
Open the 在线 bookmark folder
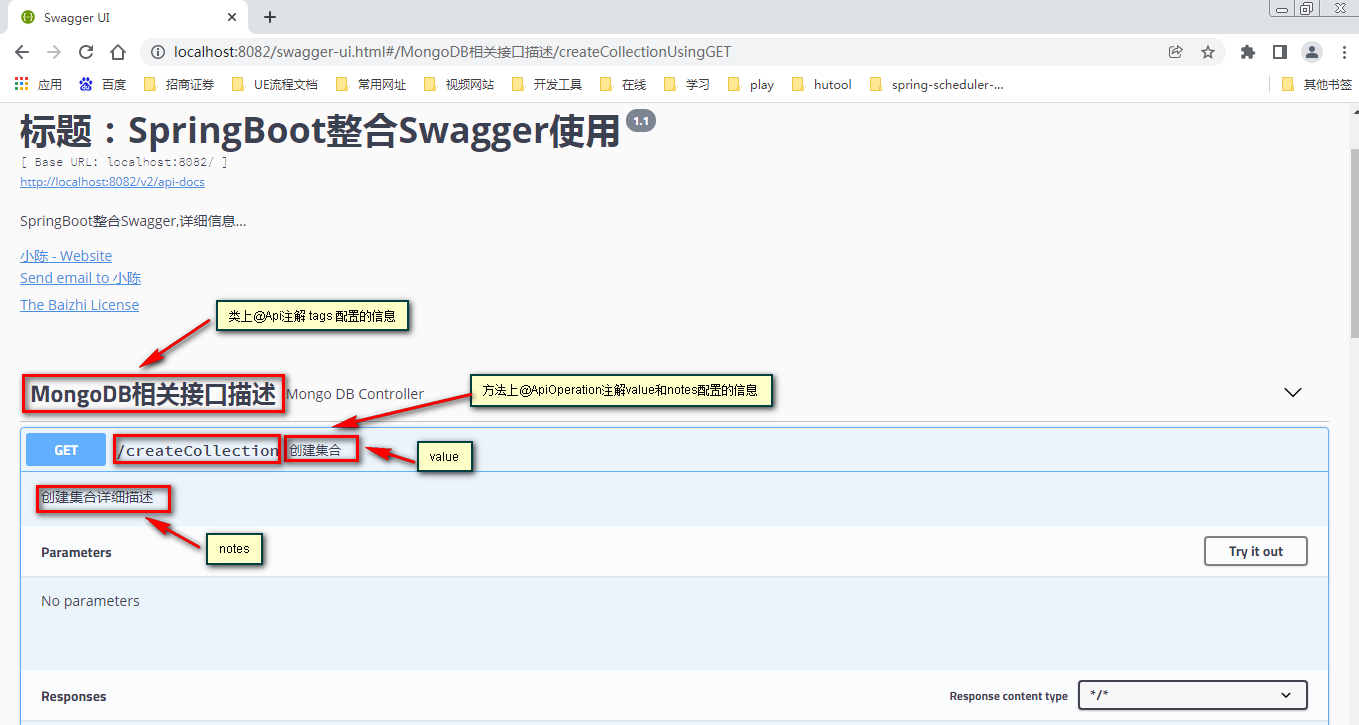pos(623,85)
